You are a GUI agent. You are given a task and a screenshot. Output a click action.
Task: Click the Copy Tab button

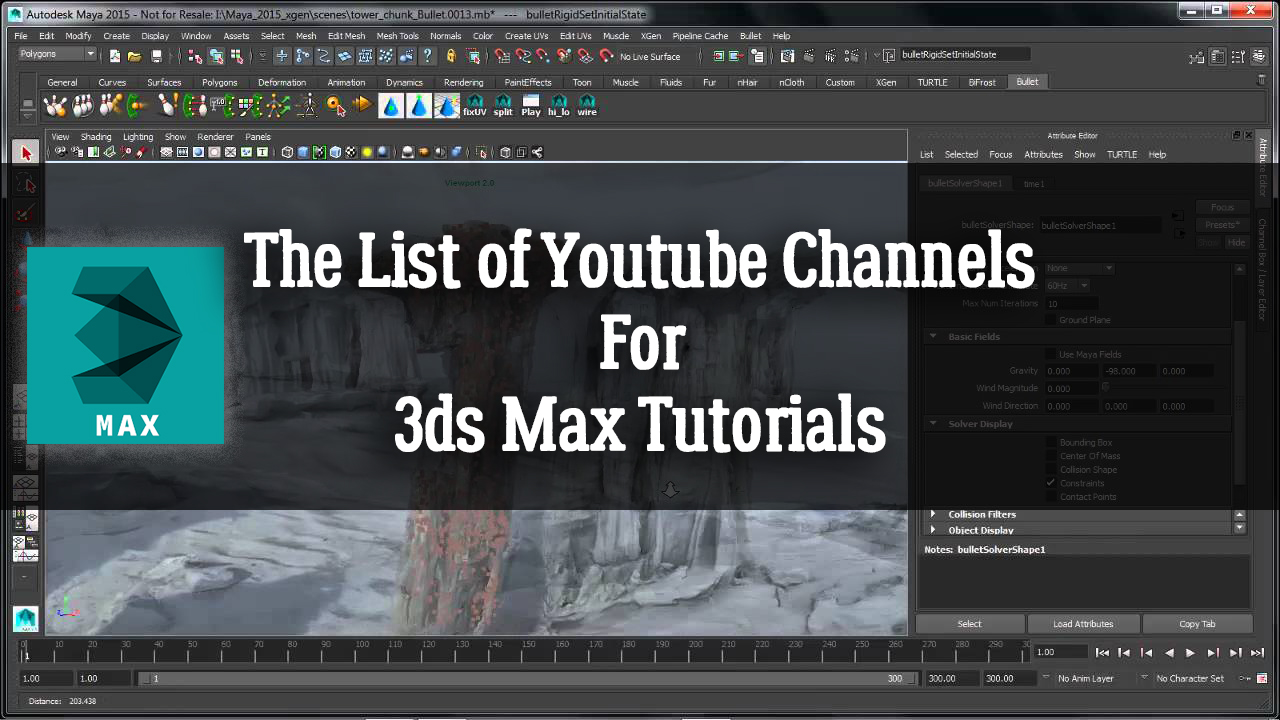click(x=1197, y=624)
